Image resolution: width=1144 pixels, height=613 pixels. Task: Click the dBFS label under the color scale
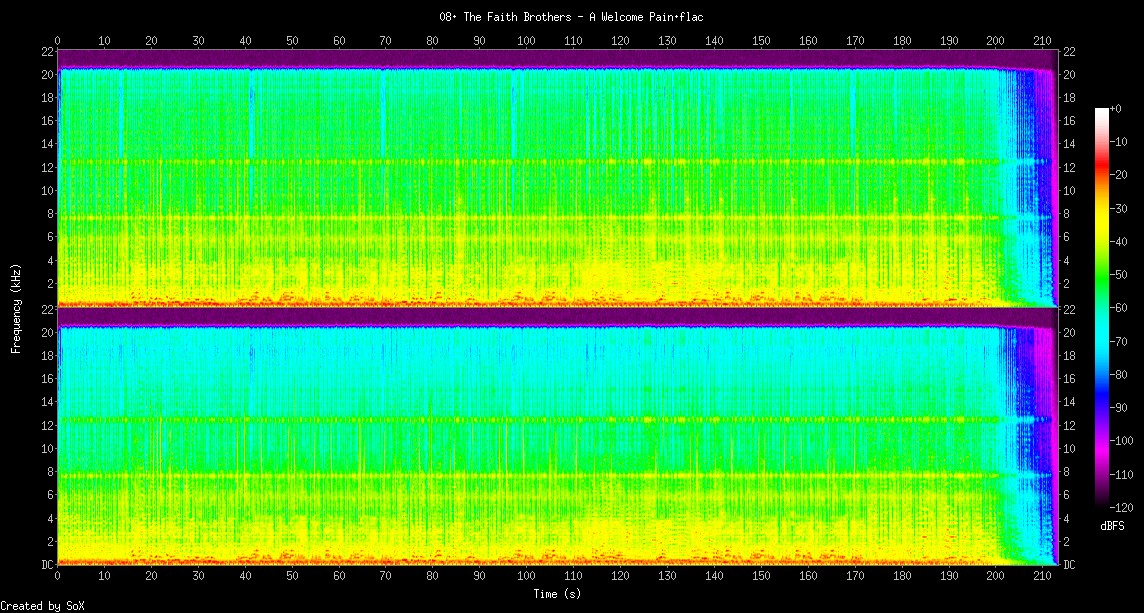coord(1114,526)
